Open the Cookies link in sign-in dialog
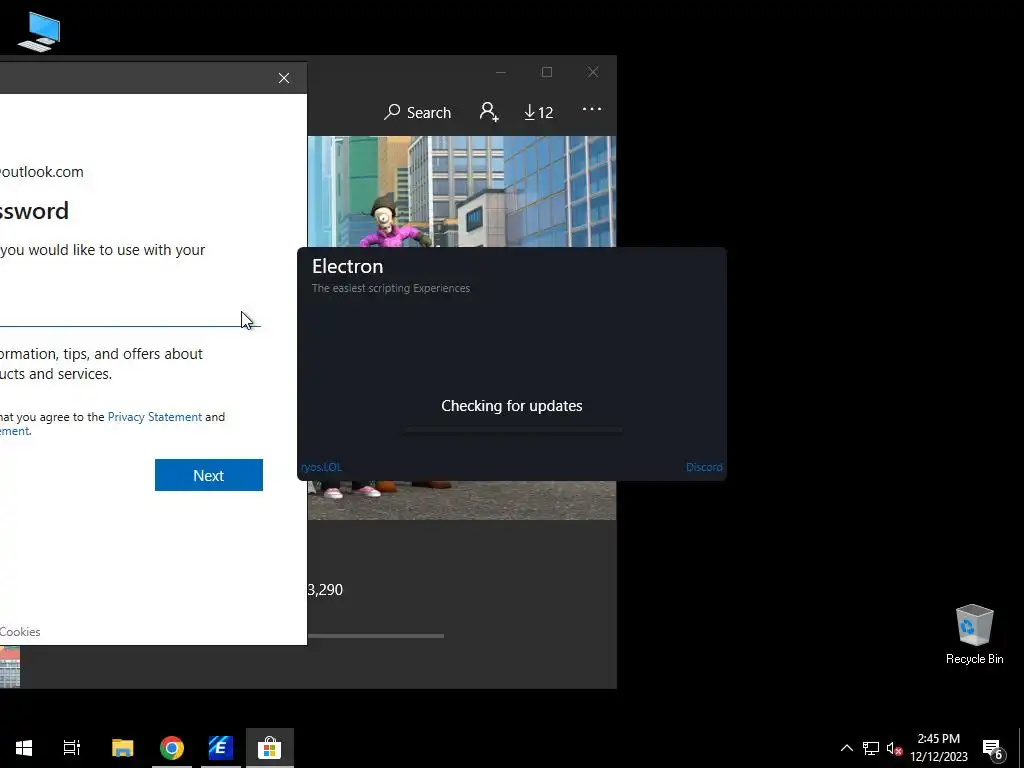The width and height of the screenshot is (1024, 768). click(20, 632)
